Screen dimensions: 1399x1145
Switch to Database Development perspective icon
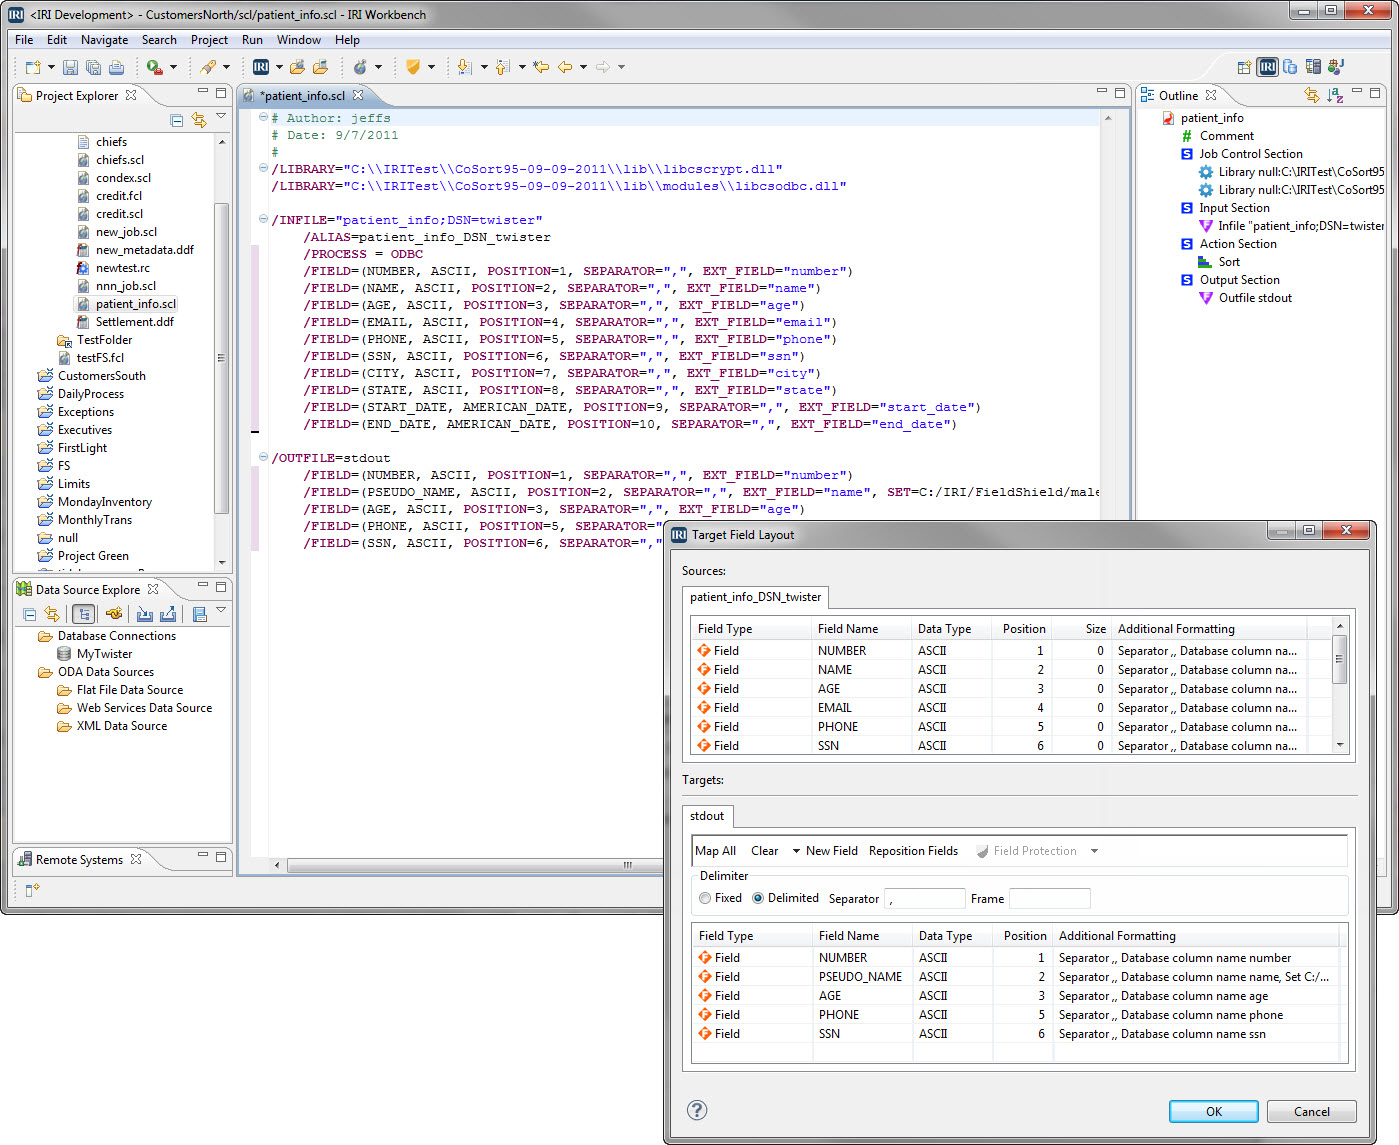(x=1290, y=67)
